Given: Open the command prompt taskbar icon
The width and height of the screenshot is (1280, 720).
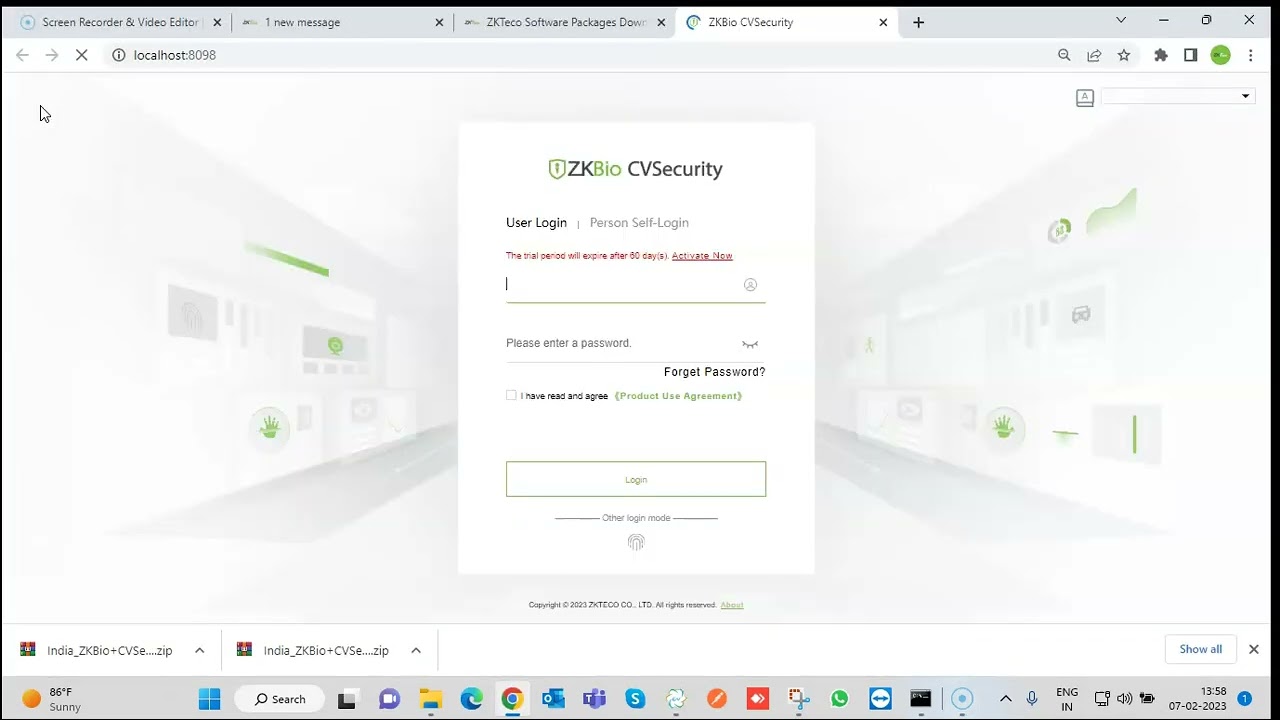Looking at the screenshot, I should (x=921, y=698).
